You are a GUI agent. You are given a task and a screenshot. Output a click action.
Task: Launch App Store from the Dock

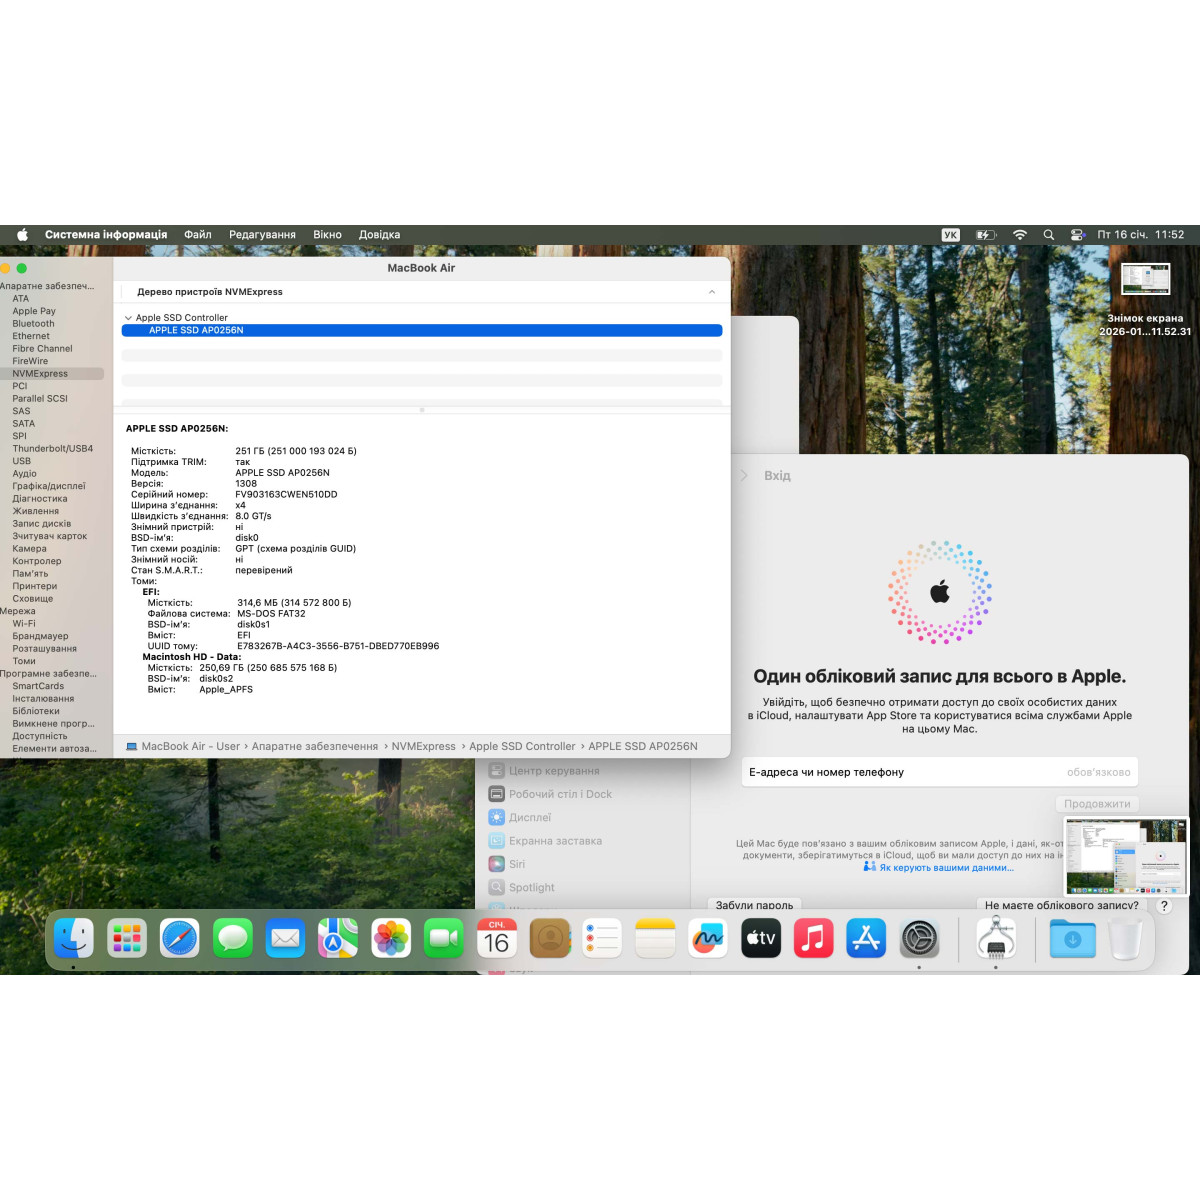tap(866, 938)
